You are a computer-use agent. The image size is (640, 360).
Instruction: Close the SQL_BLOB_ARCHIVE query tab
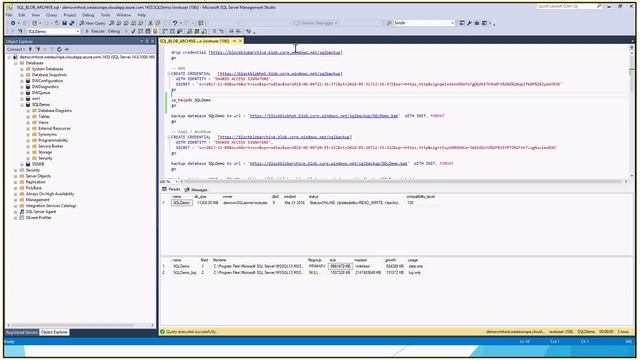click(x=240, y=41)
